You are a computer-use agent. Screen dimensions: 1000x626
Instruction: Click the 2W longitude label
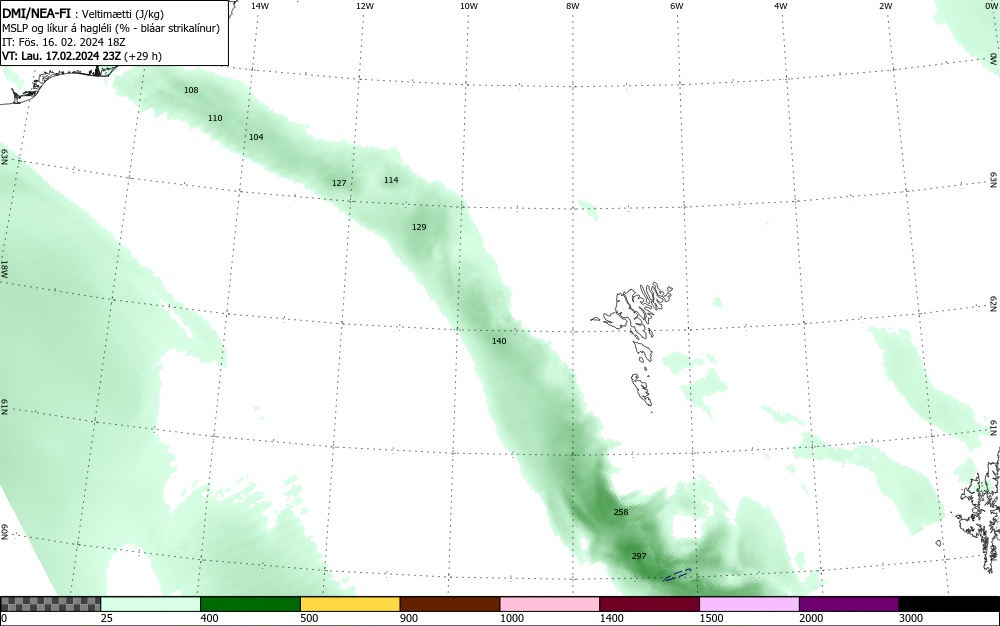coord(885,6)
